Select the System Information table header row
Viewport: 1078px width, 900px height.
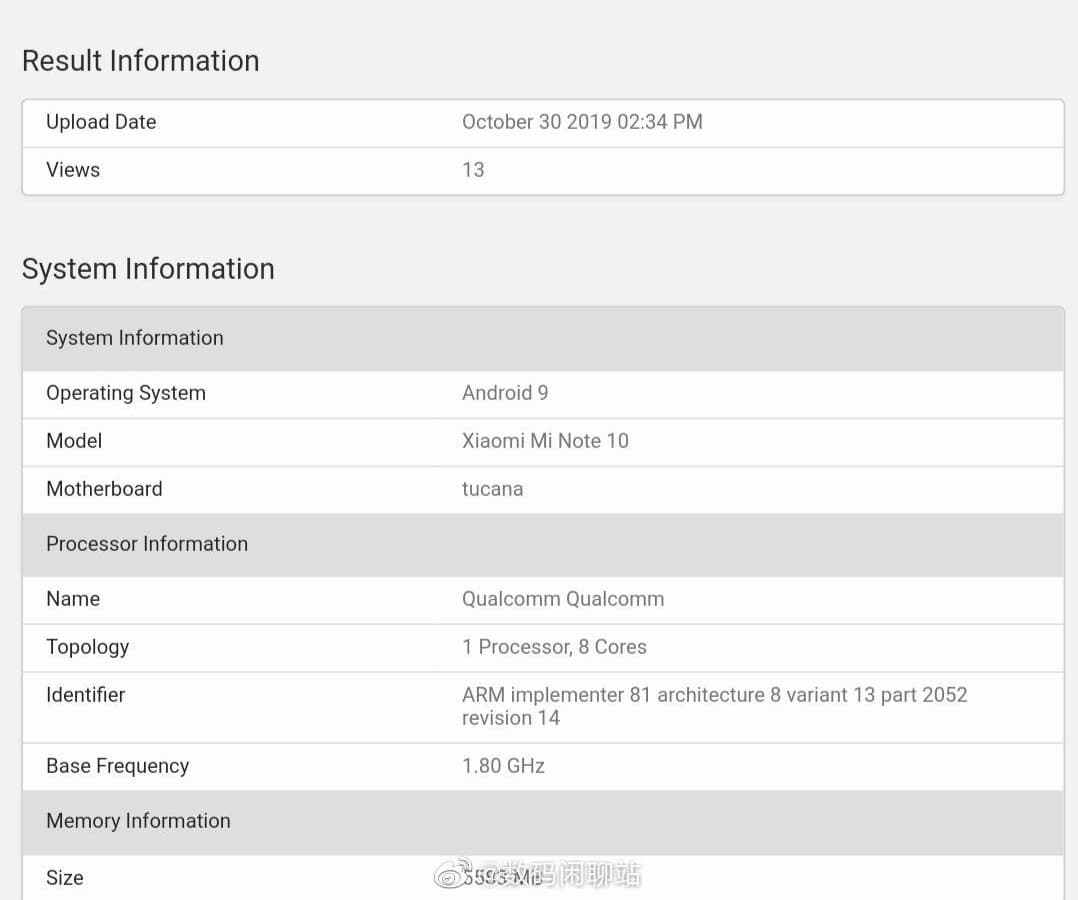(543, 338)
